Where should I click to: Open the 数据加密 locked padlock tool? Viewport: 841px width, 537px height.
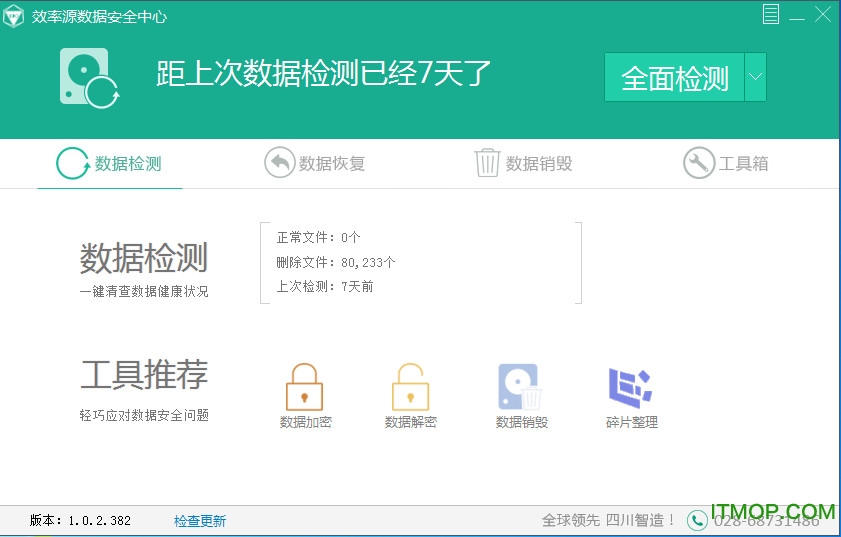304,387
